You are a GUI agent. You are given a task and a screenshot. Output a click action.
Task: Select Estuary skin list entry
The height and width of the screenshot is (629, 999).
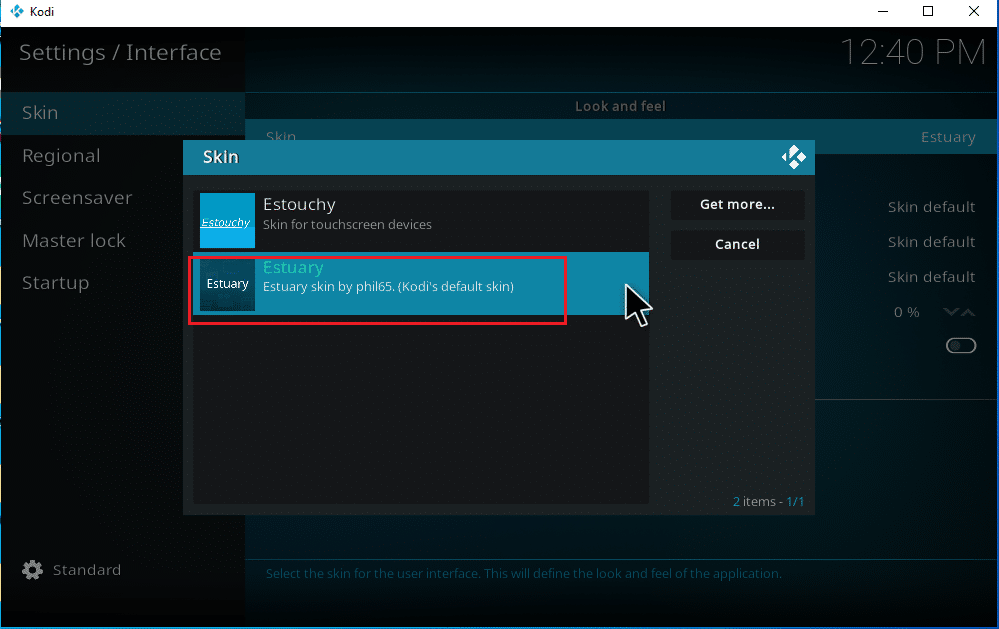[x=420, y=284]
